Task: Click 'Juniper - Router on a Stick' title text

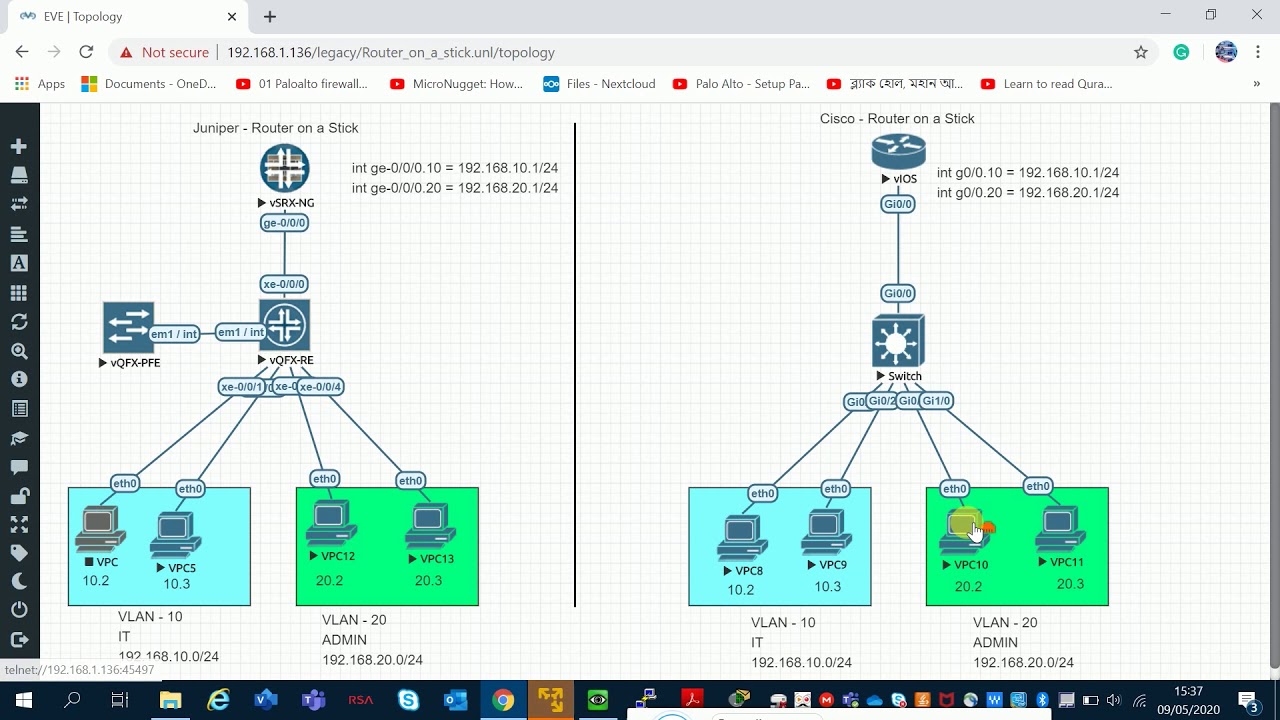Action: pyautogui.click(x=275, y=128)
